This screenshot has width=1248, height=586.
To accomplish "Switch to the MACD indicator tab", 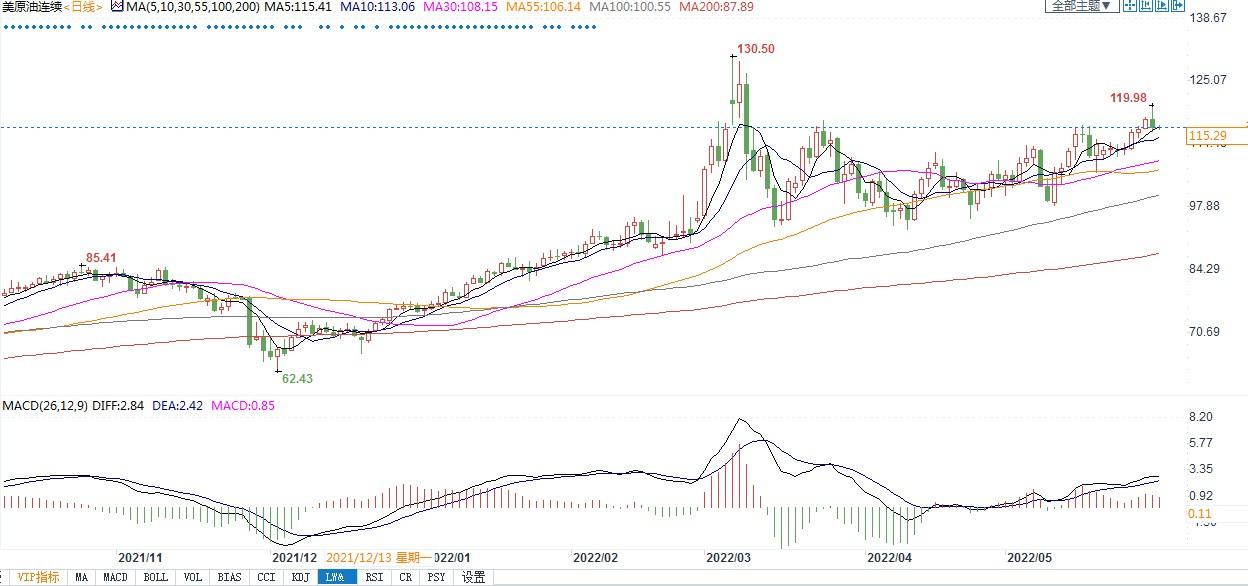I will click(115, 577).
